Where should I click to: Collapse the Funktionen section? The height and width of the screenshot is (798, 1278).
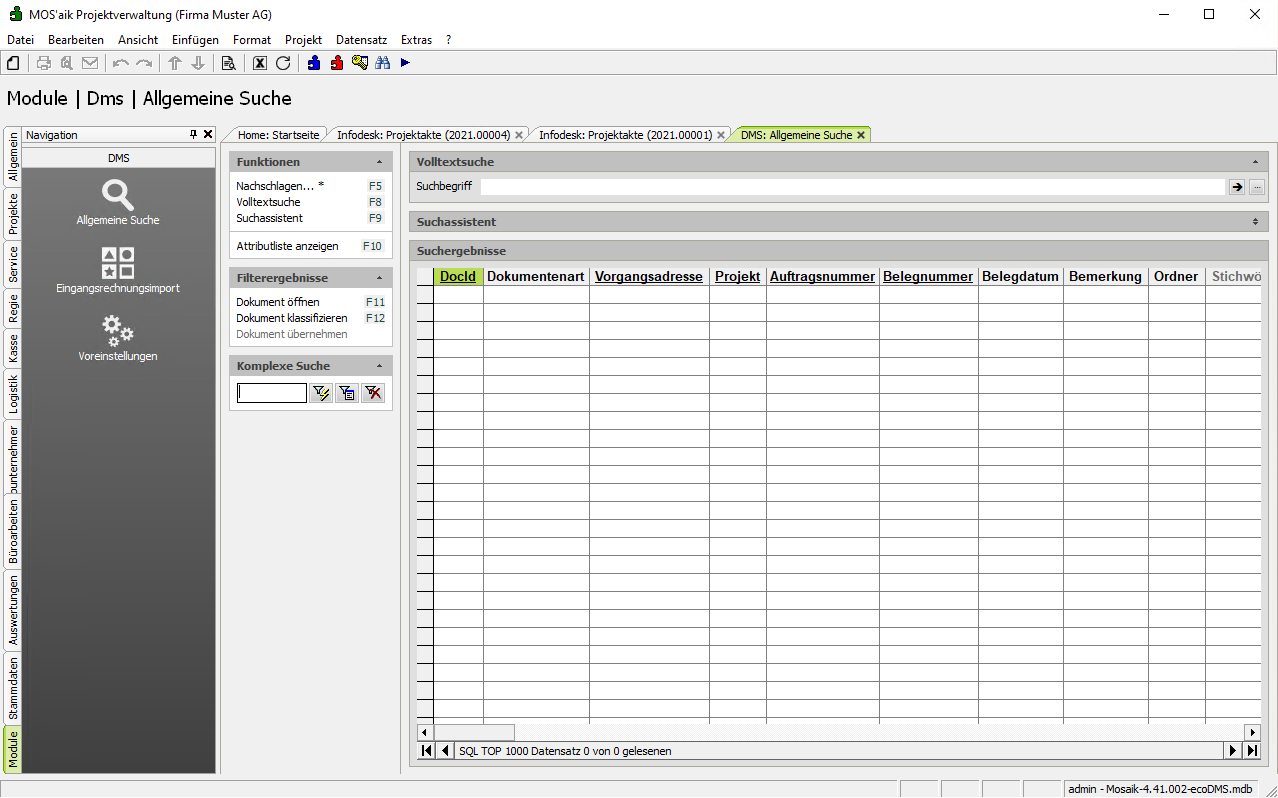(379, 162)
